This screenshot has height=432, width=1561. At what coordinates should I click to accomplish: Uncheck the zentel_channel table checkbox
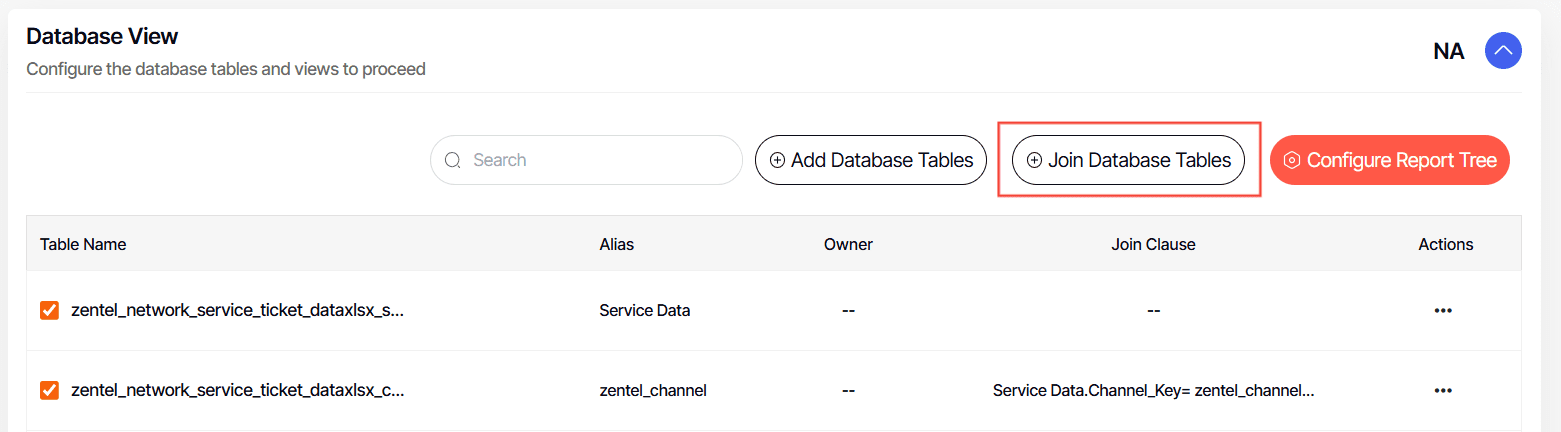(x=49, y=390)
